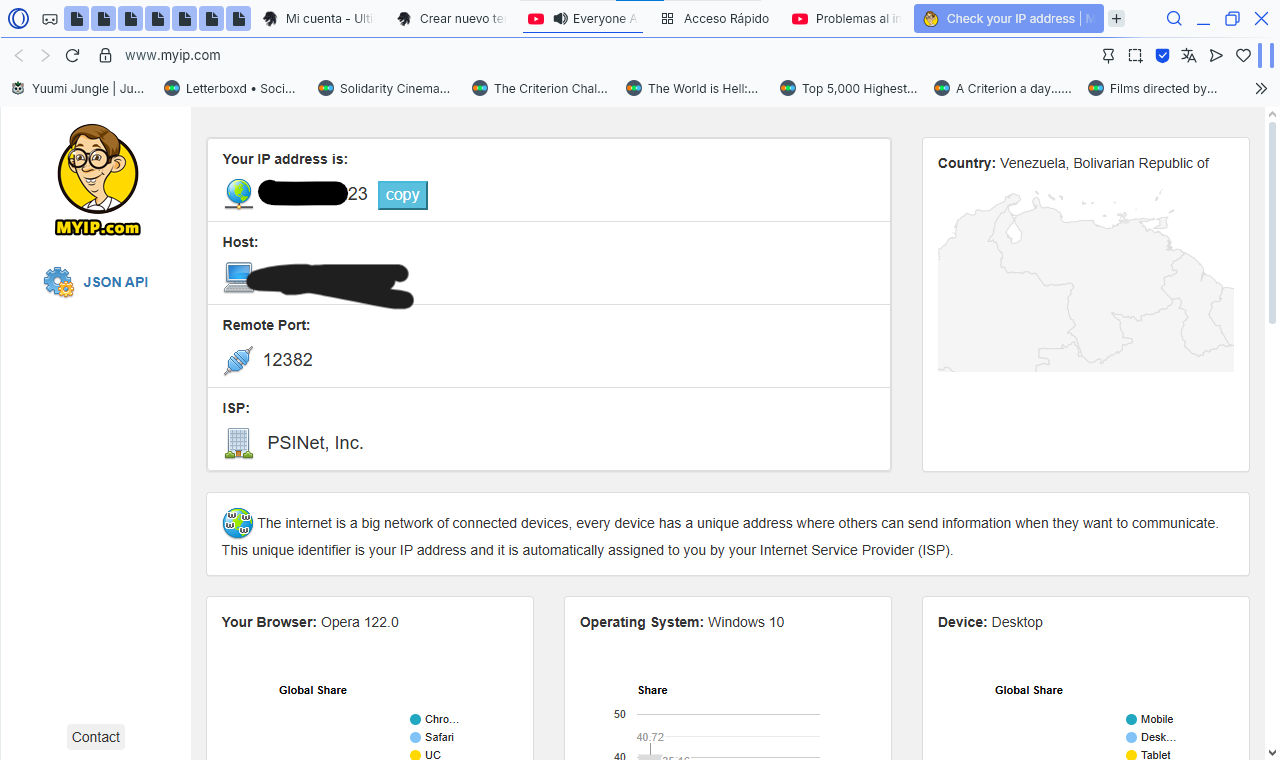Click the reload page icon
Viewport: 1280px width, 760px height.
tap(72, 56)
